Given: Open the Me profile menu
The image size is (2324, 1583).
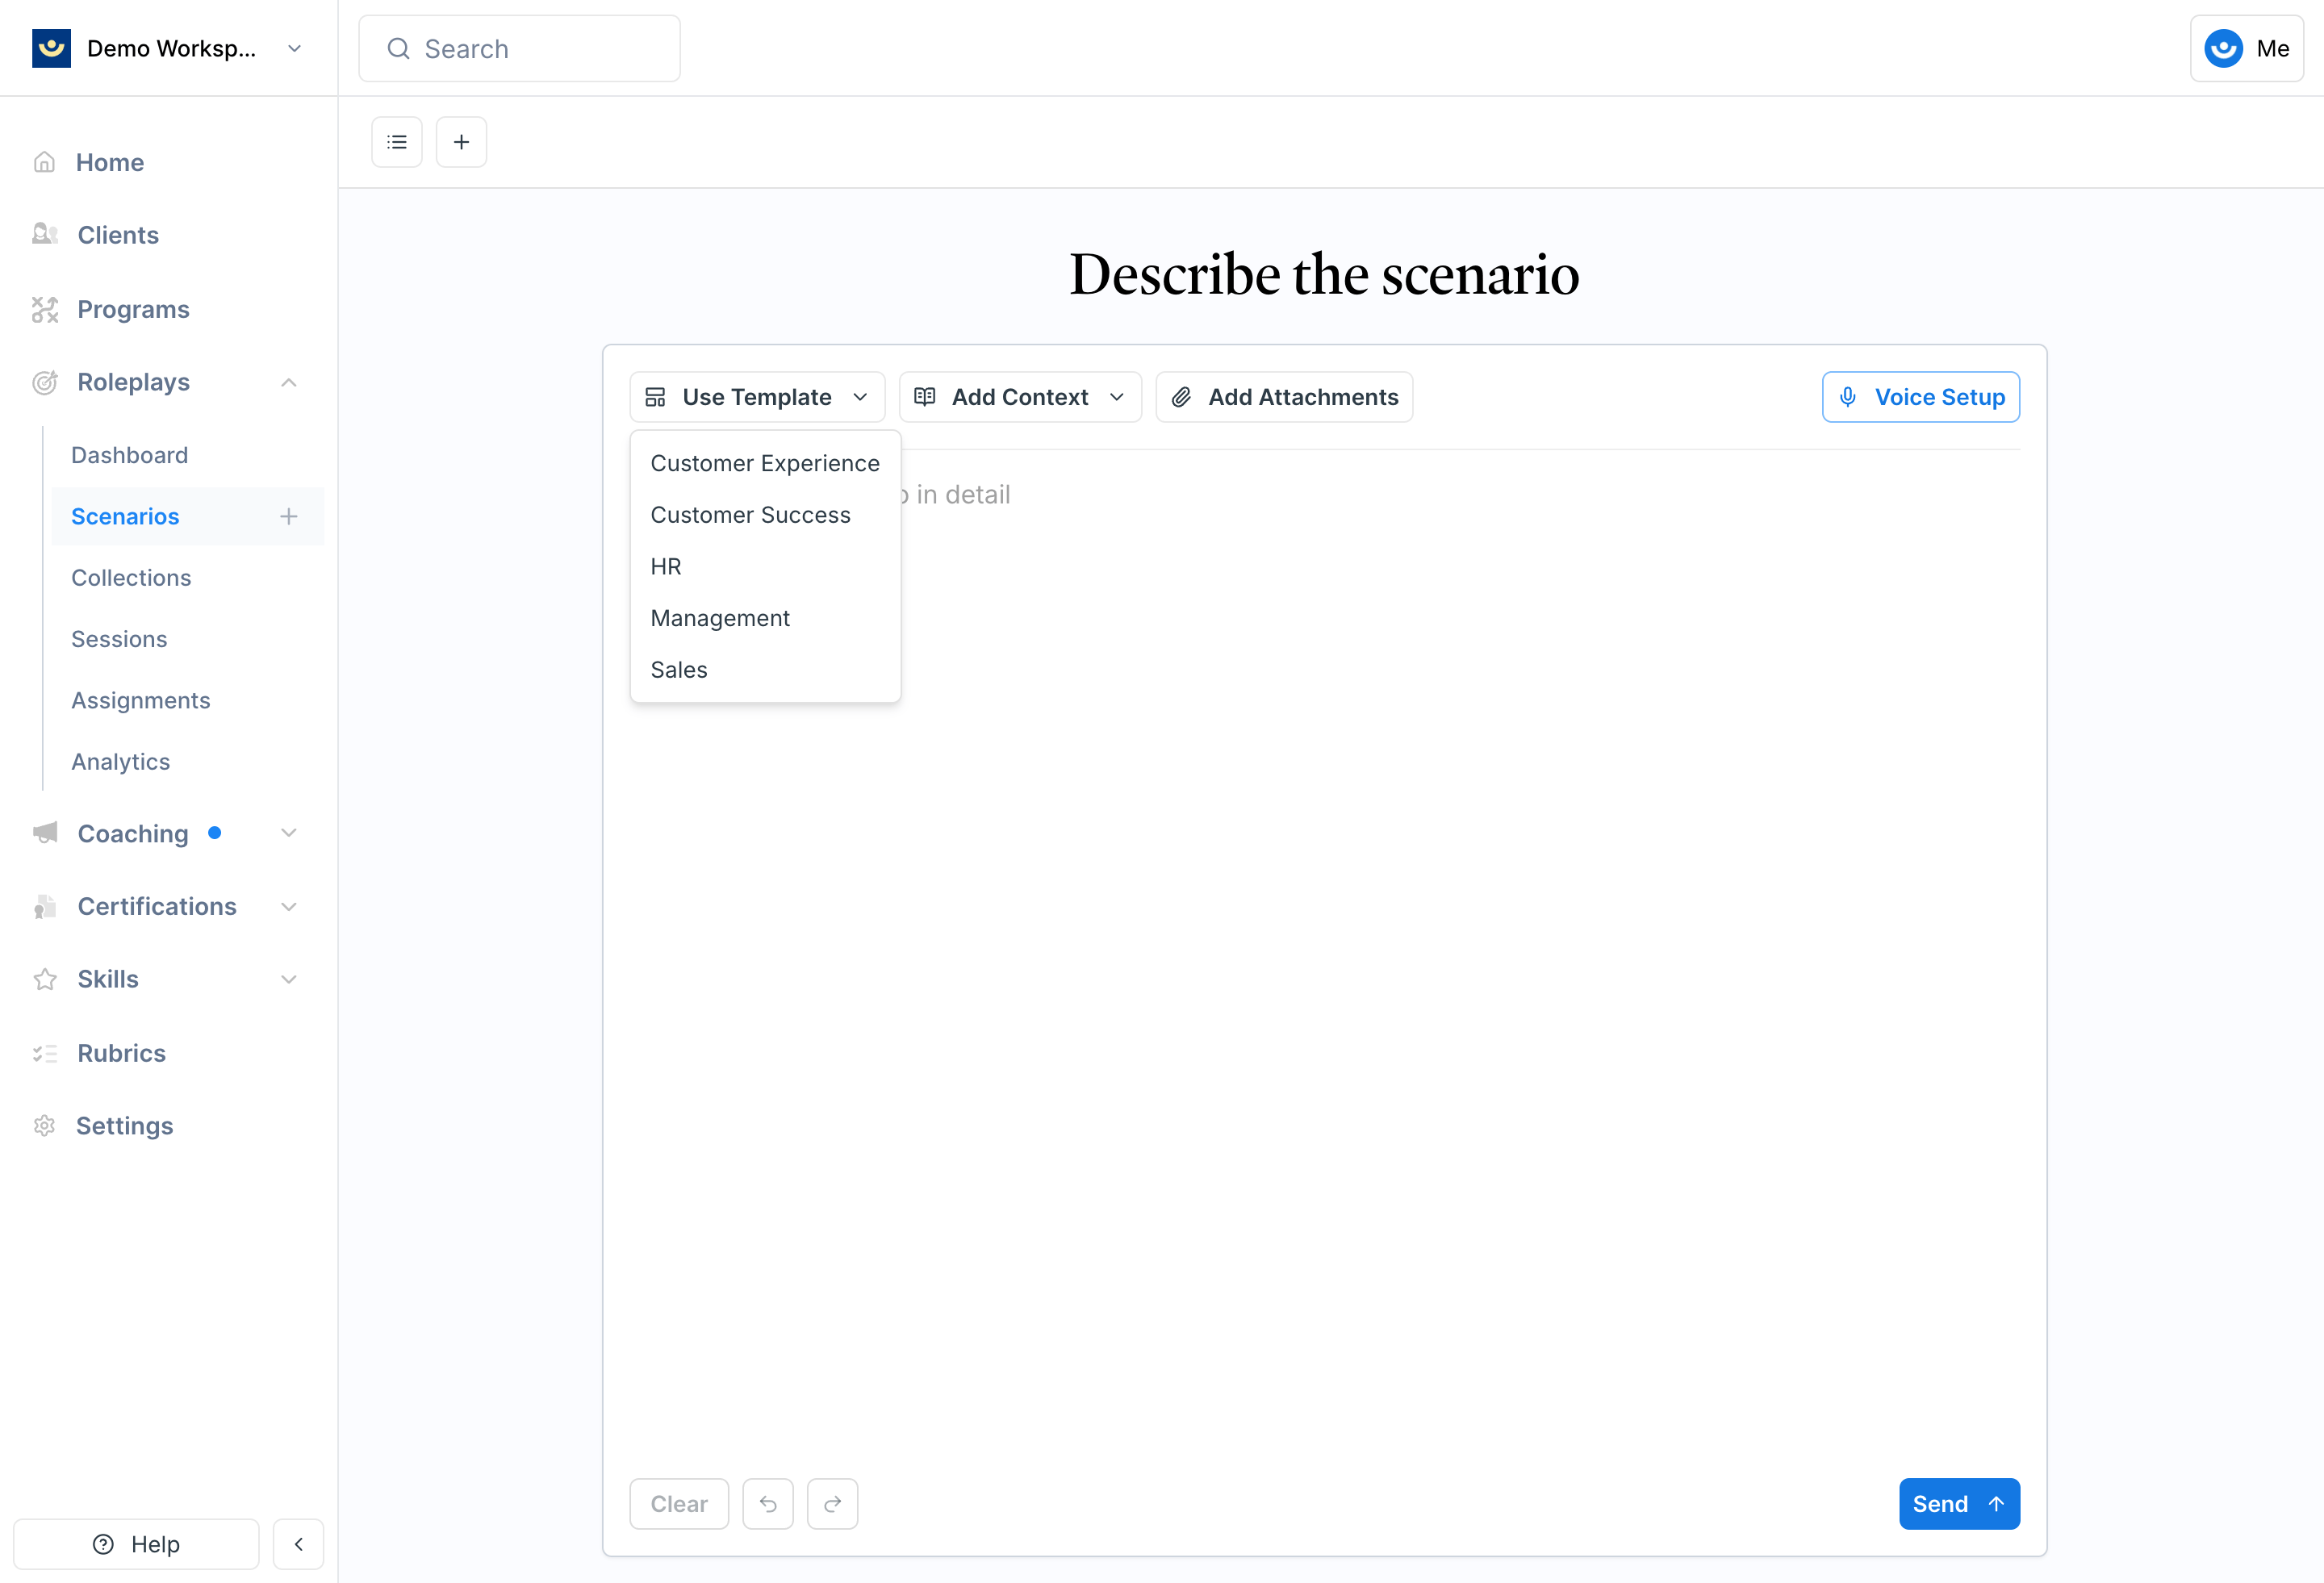Looking at the screenshot, I should pyautogui.click(x=2246, y=48).
